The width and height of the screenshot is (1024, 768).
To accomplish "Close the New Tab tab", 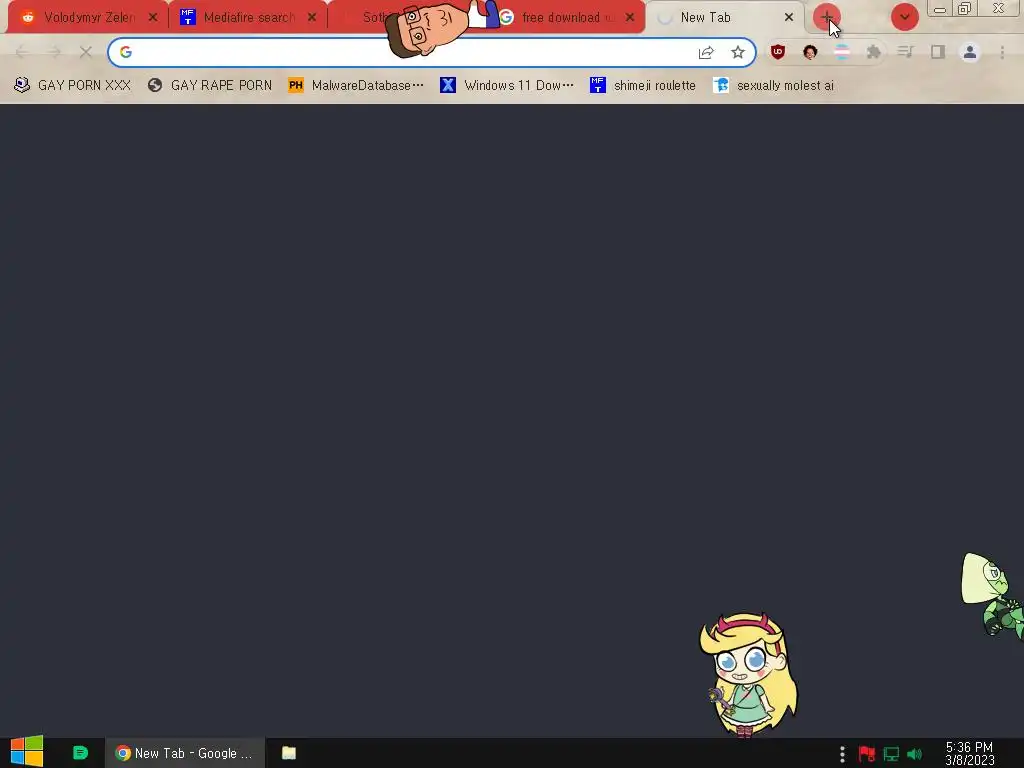I will (789, 18).
